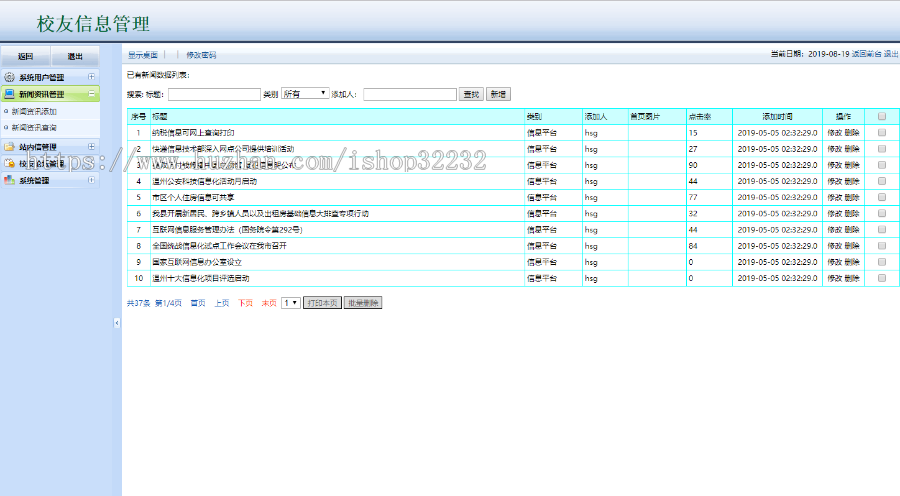Click the 查找 search button
The width and height of the screenshot is (900, 496).
coord(470,94)
